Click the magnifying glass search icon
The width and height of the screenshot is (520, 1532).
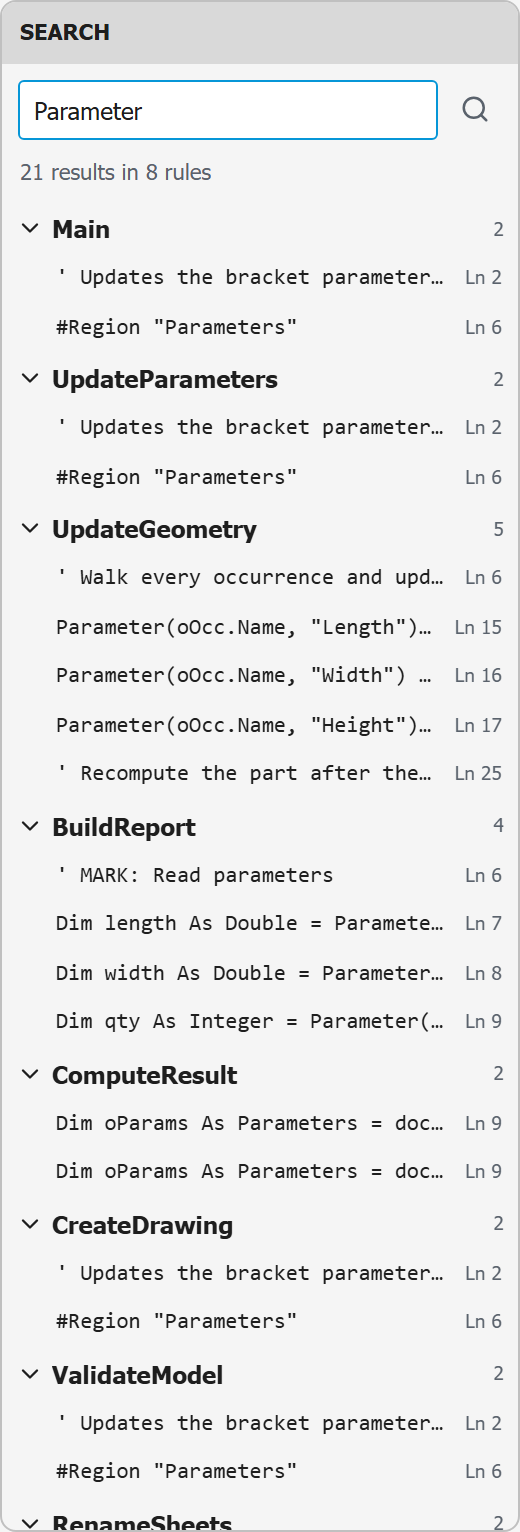tap(475, 110)
